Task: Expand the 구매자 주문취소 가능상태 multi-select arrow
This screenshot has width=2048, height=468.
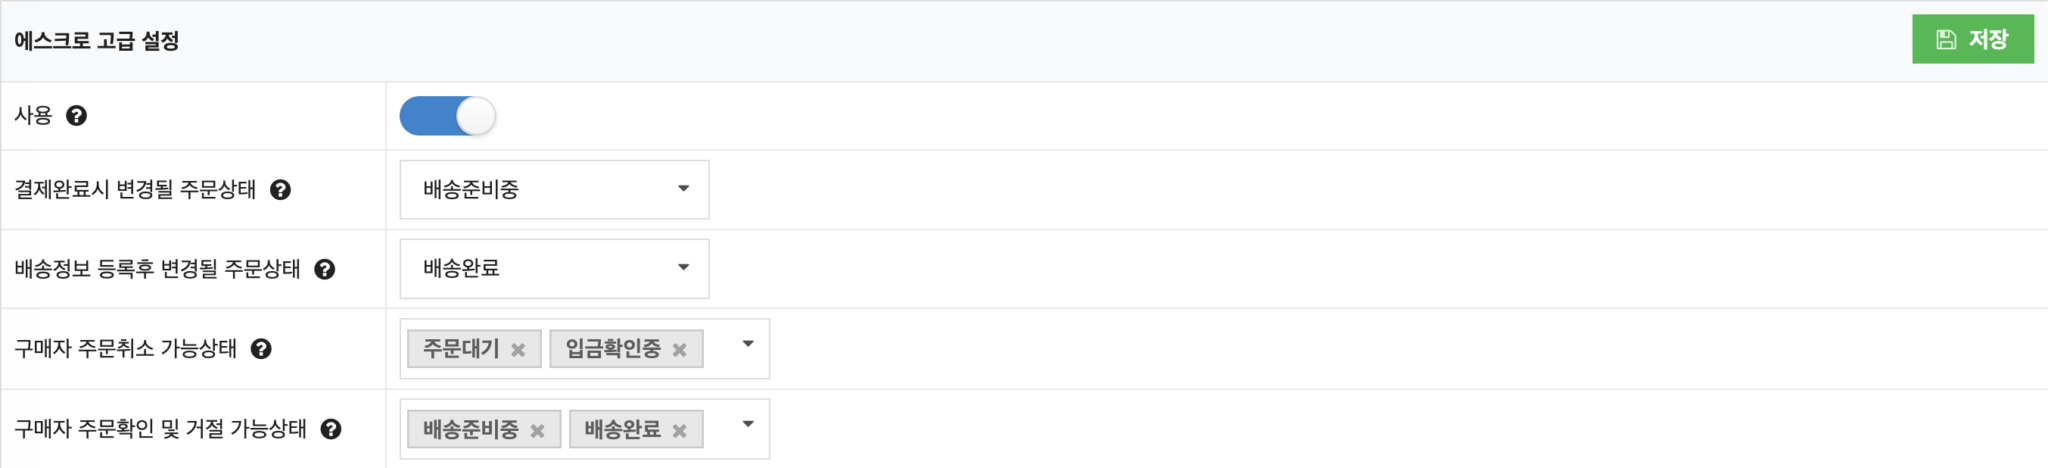Action: (x=748, y=344)
